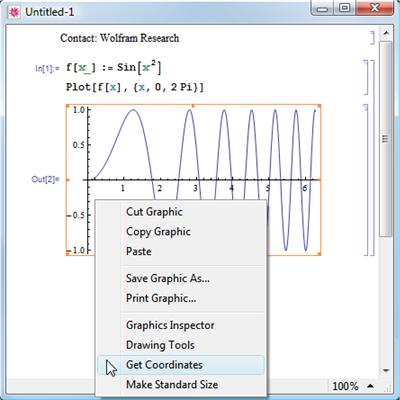This screenshot has height=400, width=400.
Task: Click the Contact cell bracket
Action: (372, 38)
